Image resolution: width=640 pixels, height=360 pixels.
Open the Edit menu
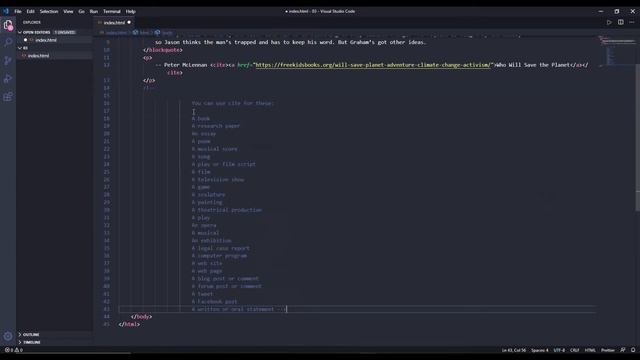click(x=31, y=11)
